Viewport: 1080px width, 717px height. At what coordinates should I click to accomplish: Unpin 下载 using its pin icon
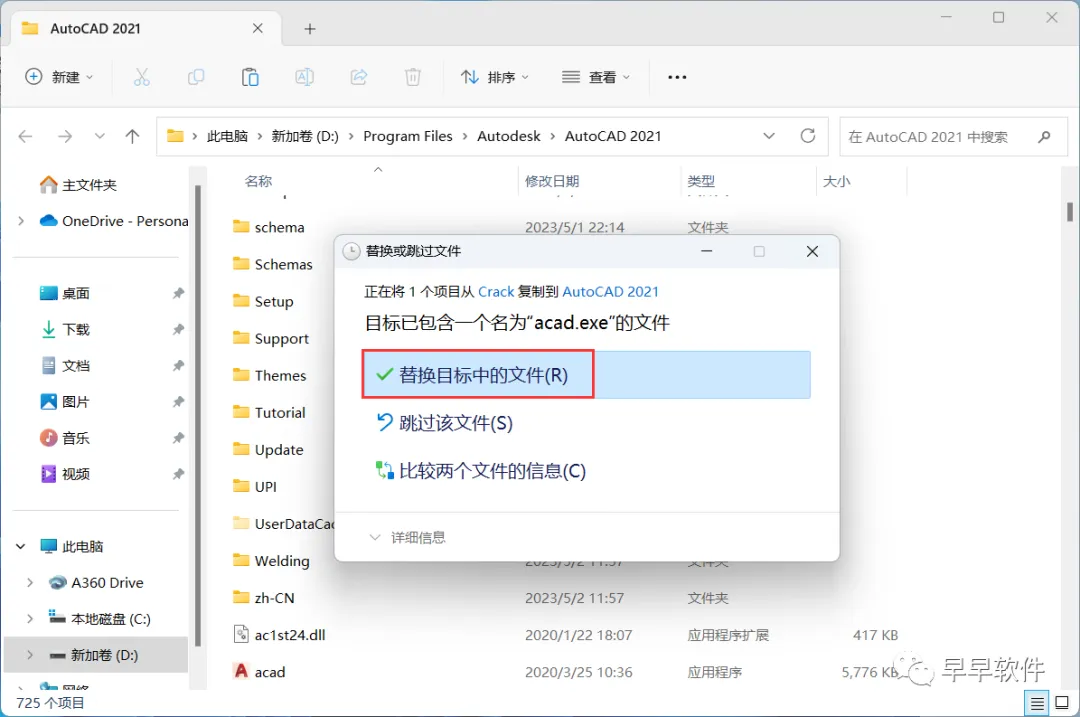178,329
